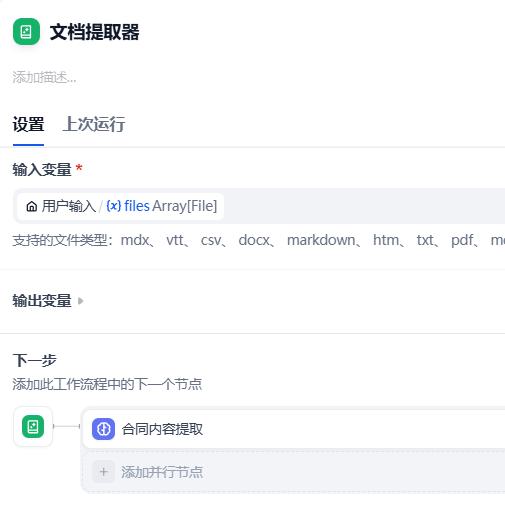
Task: Click the blue LLM icon of 合同内容提取
Action: pos(103,429)
